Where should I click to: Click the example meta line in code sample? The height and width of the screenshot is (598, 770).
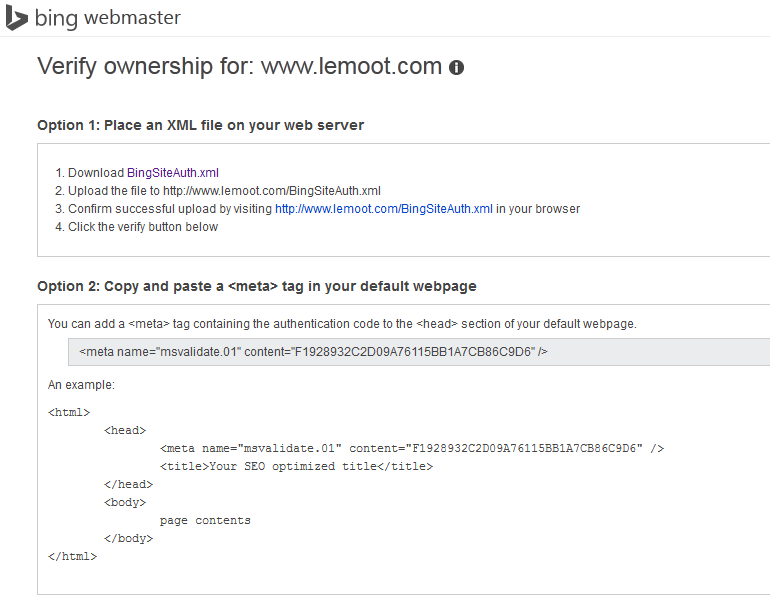[412, 448]
